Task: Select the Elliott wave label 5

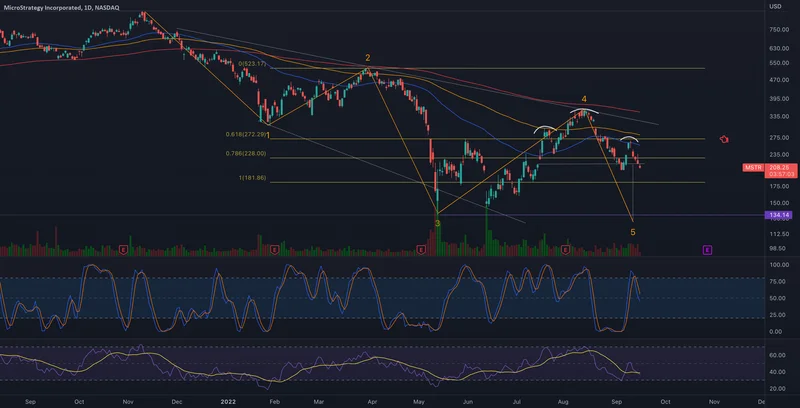Action: (x=632, y=232)
